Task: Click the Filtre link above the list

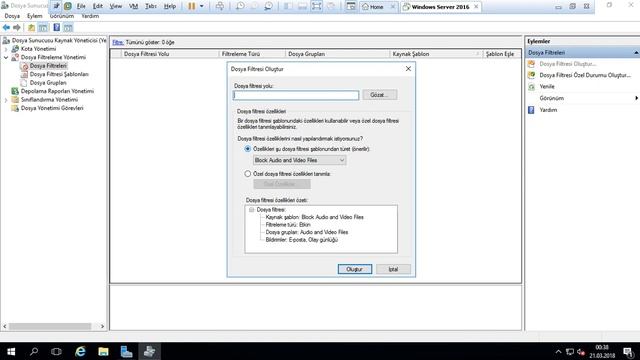Action: click(118, 42)
